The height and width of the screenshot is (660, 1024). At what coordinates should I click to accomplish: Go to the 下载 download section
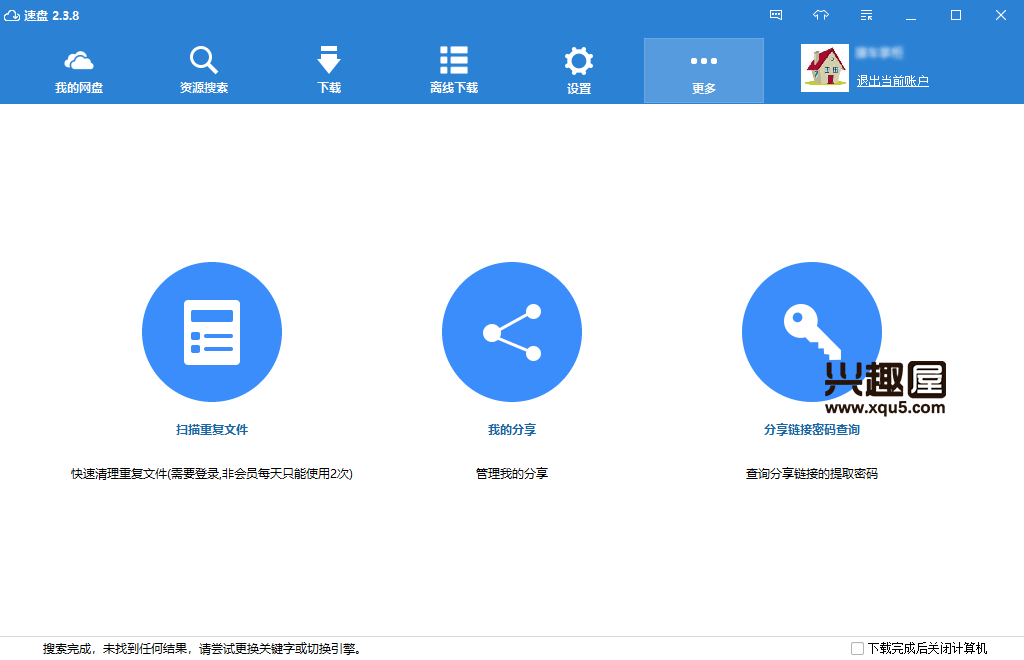[x=329, y=70]
